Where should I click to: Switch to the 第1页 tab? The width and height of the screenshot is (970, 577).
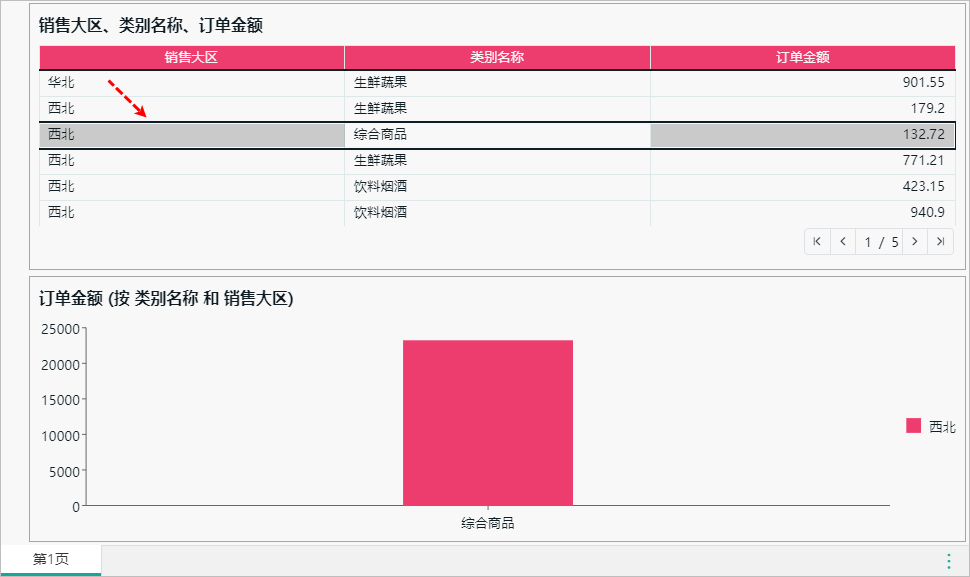[50, 560]
